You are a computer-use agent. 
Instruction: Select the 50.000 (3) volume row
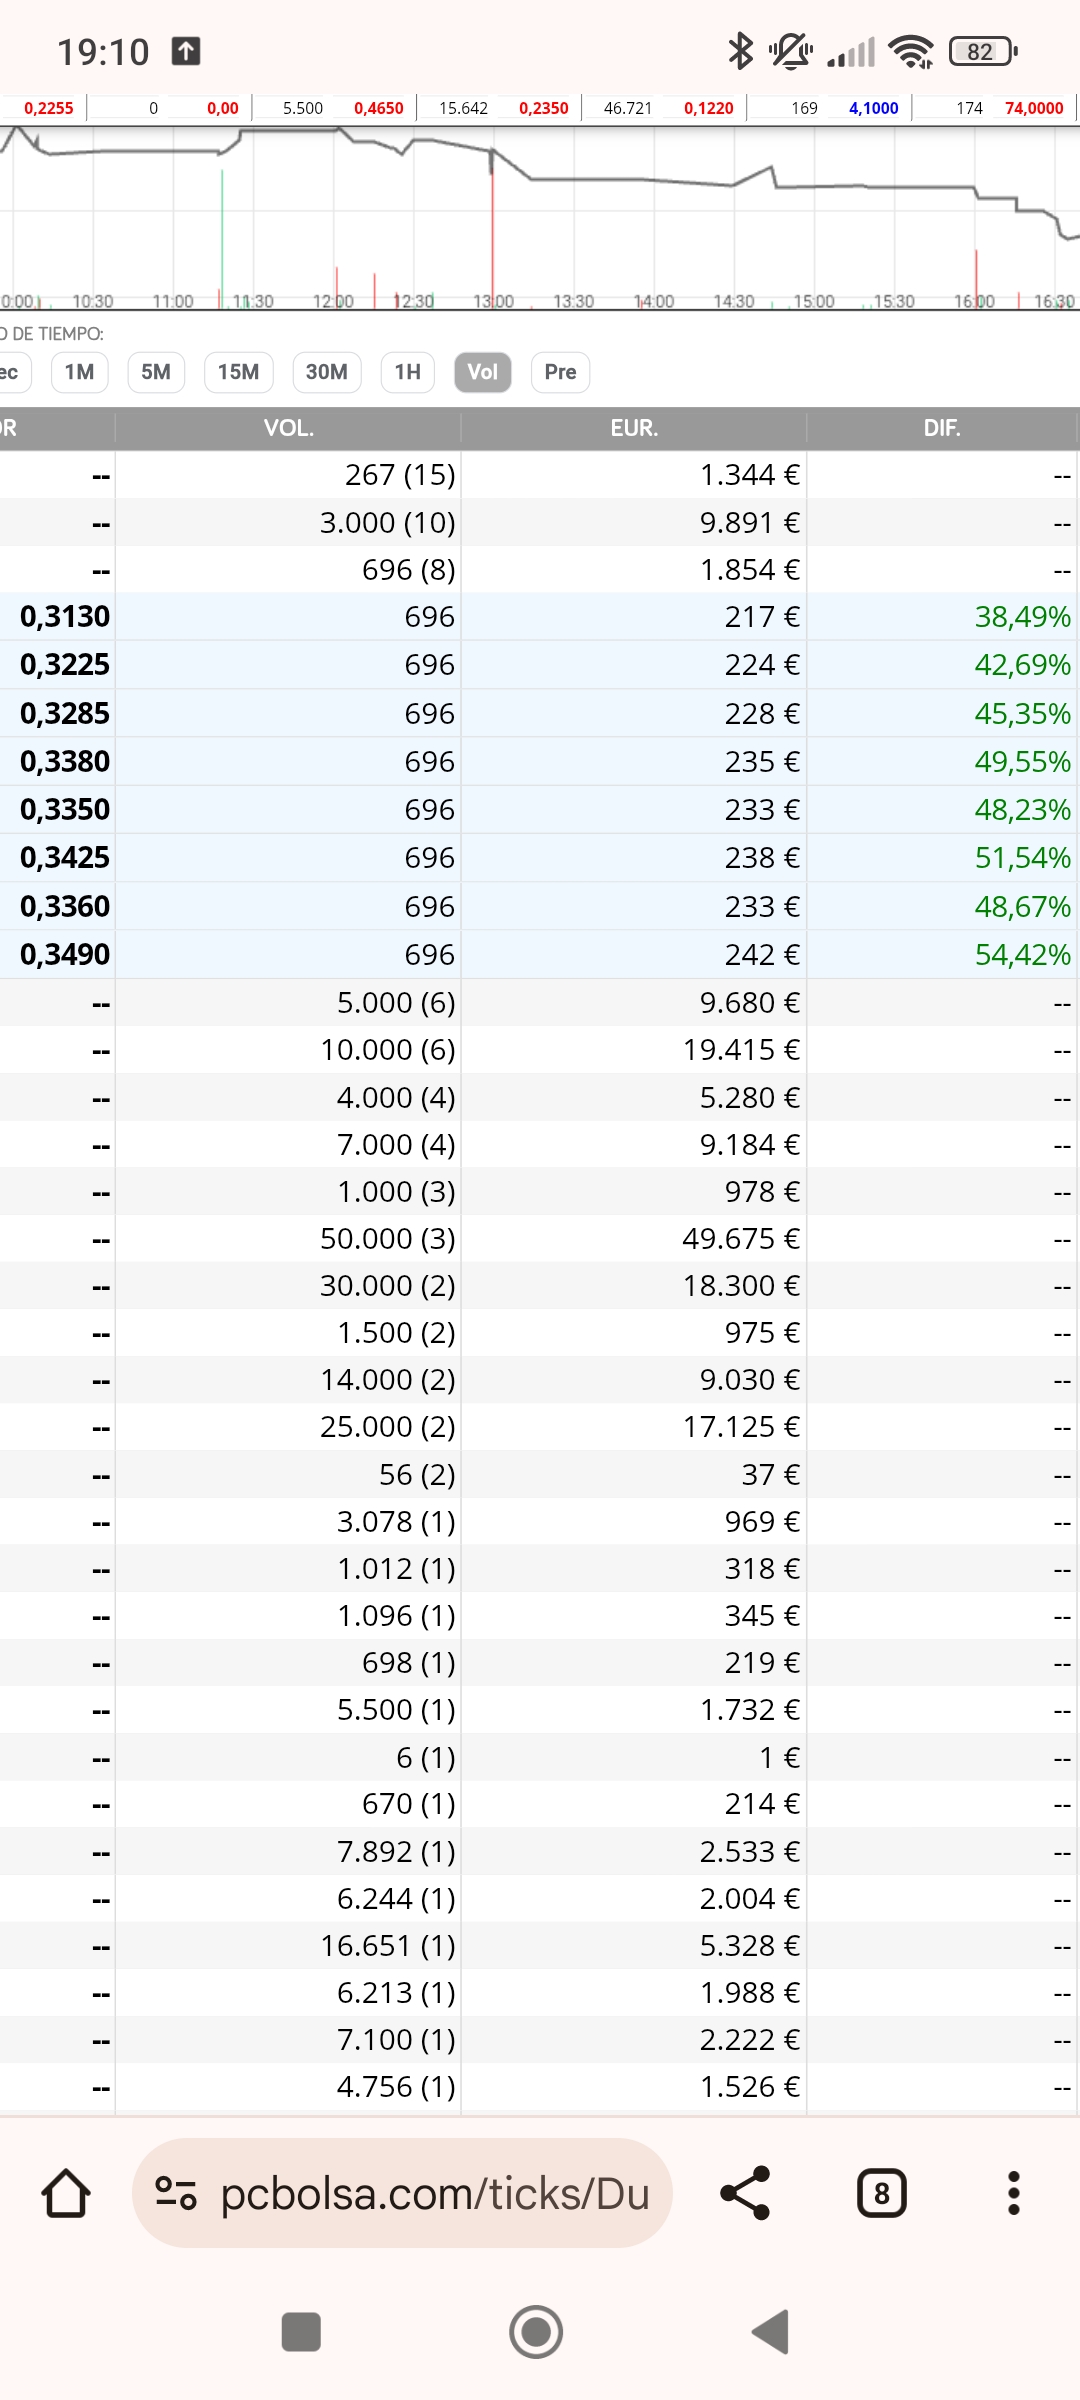[x=540, y=1239]
